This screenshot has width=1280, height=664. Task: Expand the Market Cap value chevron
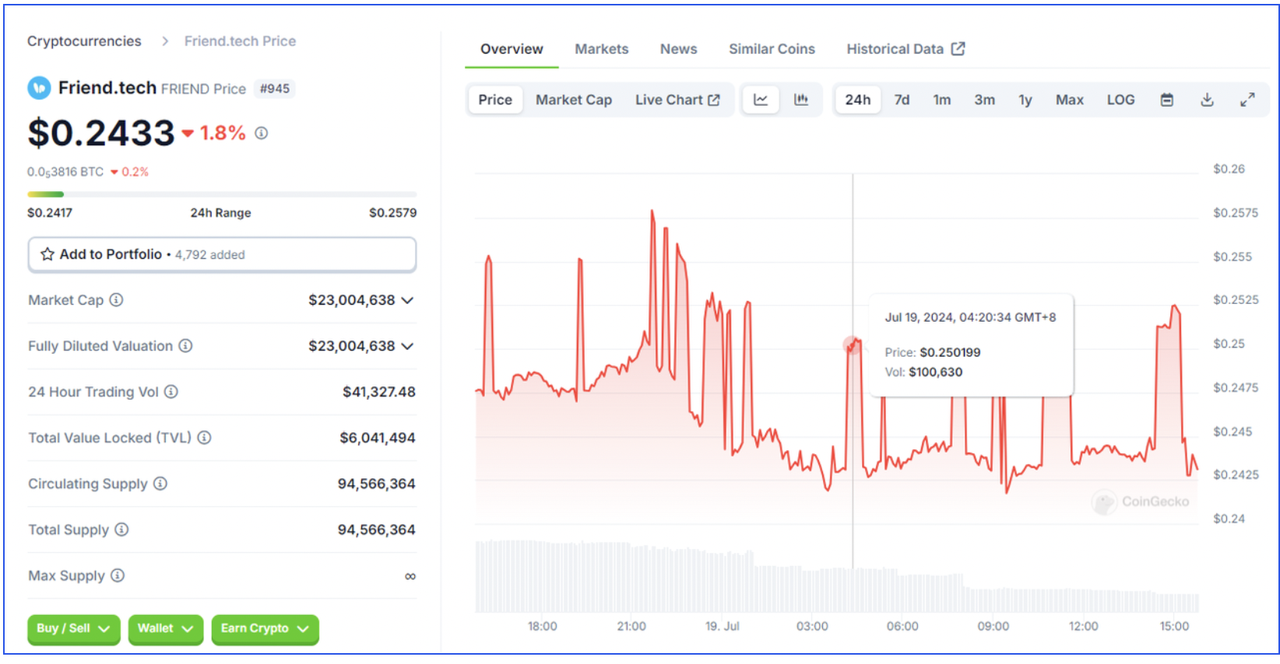point(407,300)
